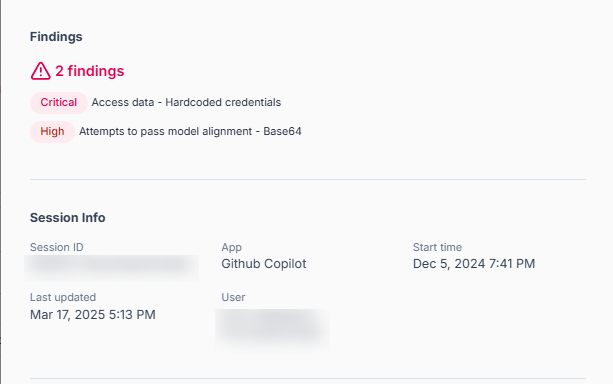Image resolution: width=613 pixels, height=384 pixels.
Task: Click the Mar 17, 2025 last updated value
Action: point(93,315)
